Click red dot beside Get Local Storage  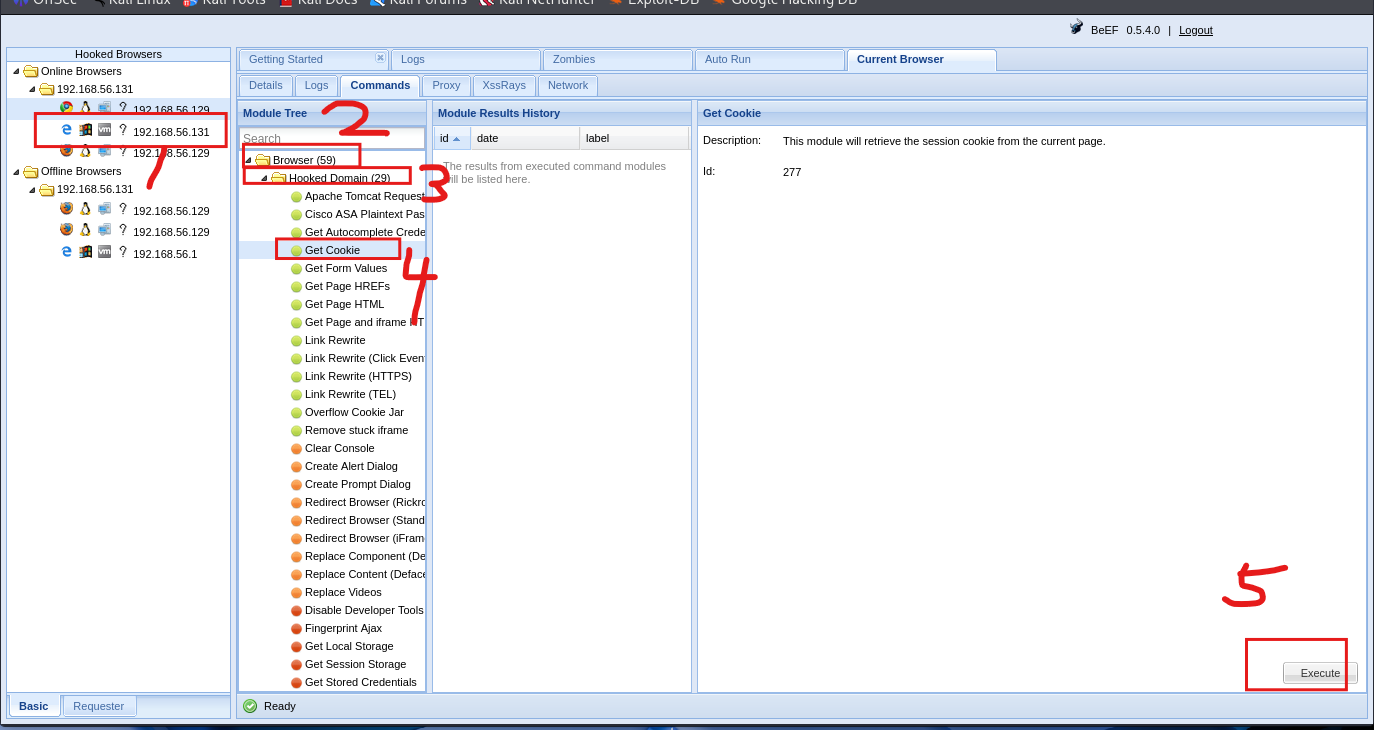point(296,646)
